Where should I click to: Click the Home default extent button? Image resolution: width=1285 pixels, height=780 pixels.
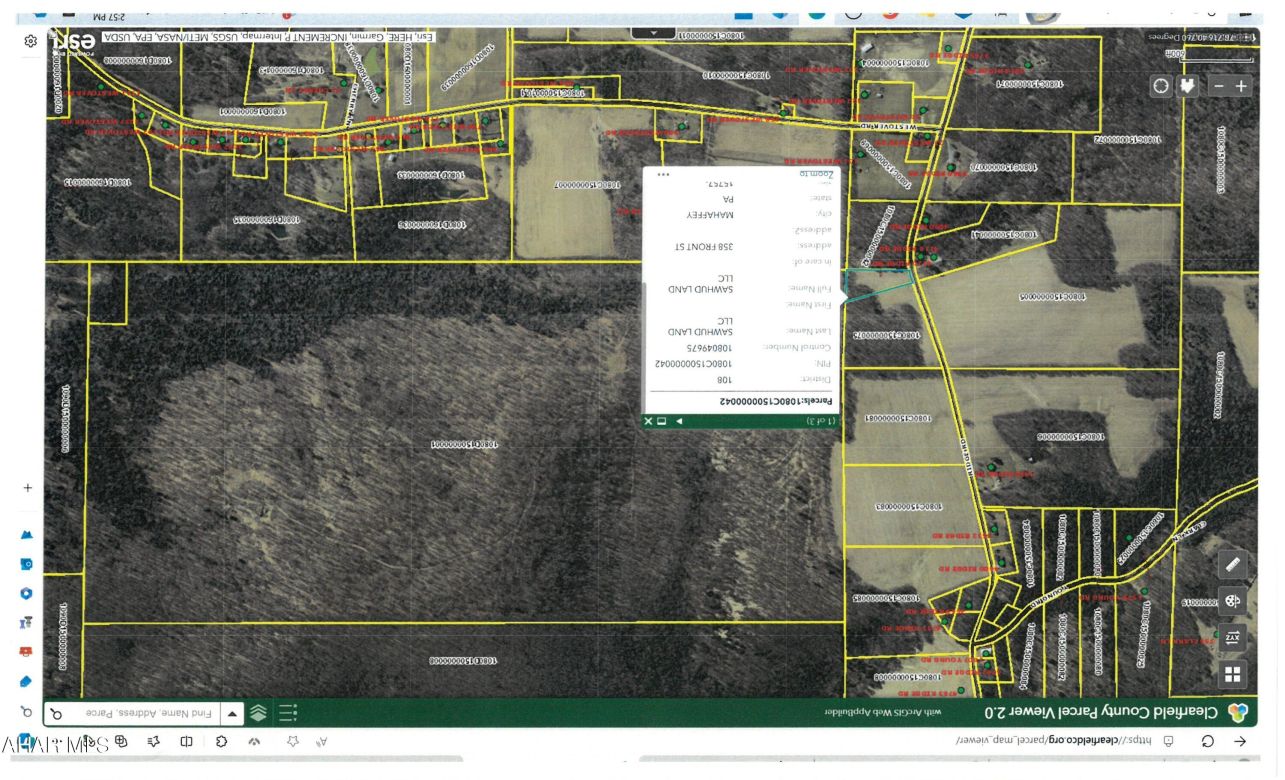tap(1188, 86)
